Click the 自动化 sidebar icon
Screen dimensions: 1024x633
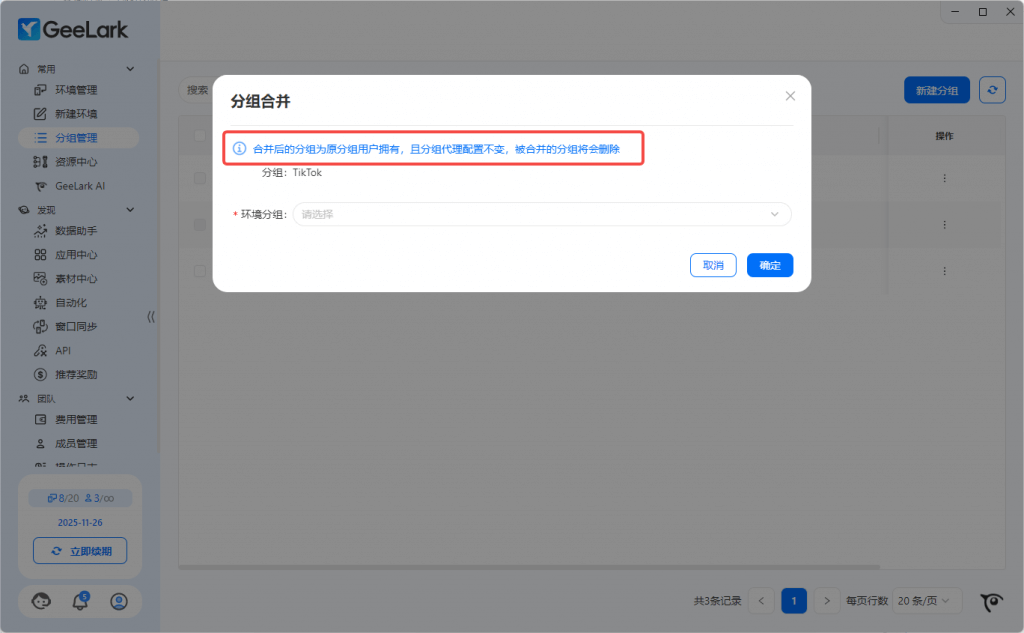pos(41,303)
